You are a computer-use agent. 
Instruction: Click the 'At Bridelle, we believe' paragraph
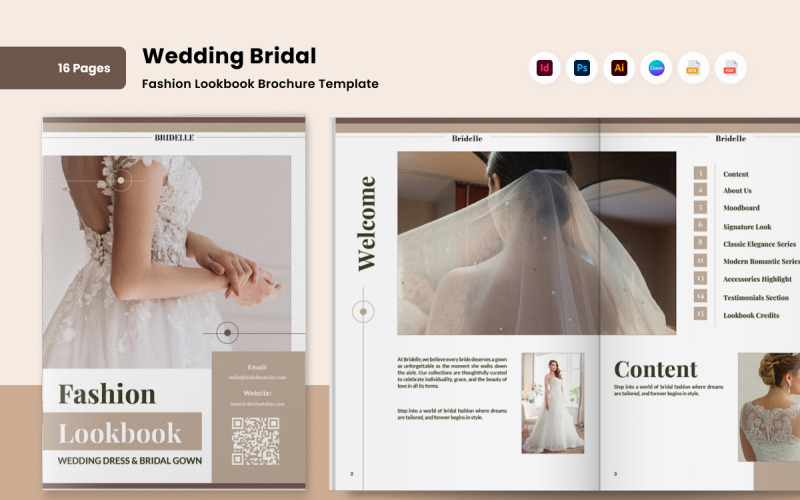tap(452, 373)
